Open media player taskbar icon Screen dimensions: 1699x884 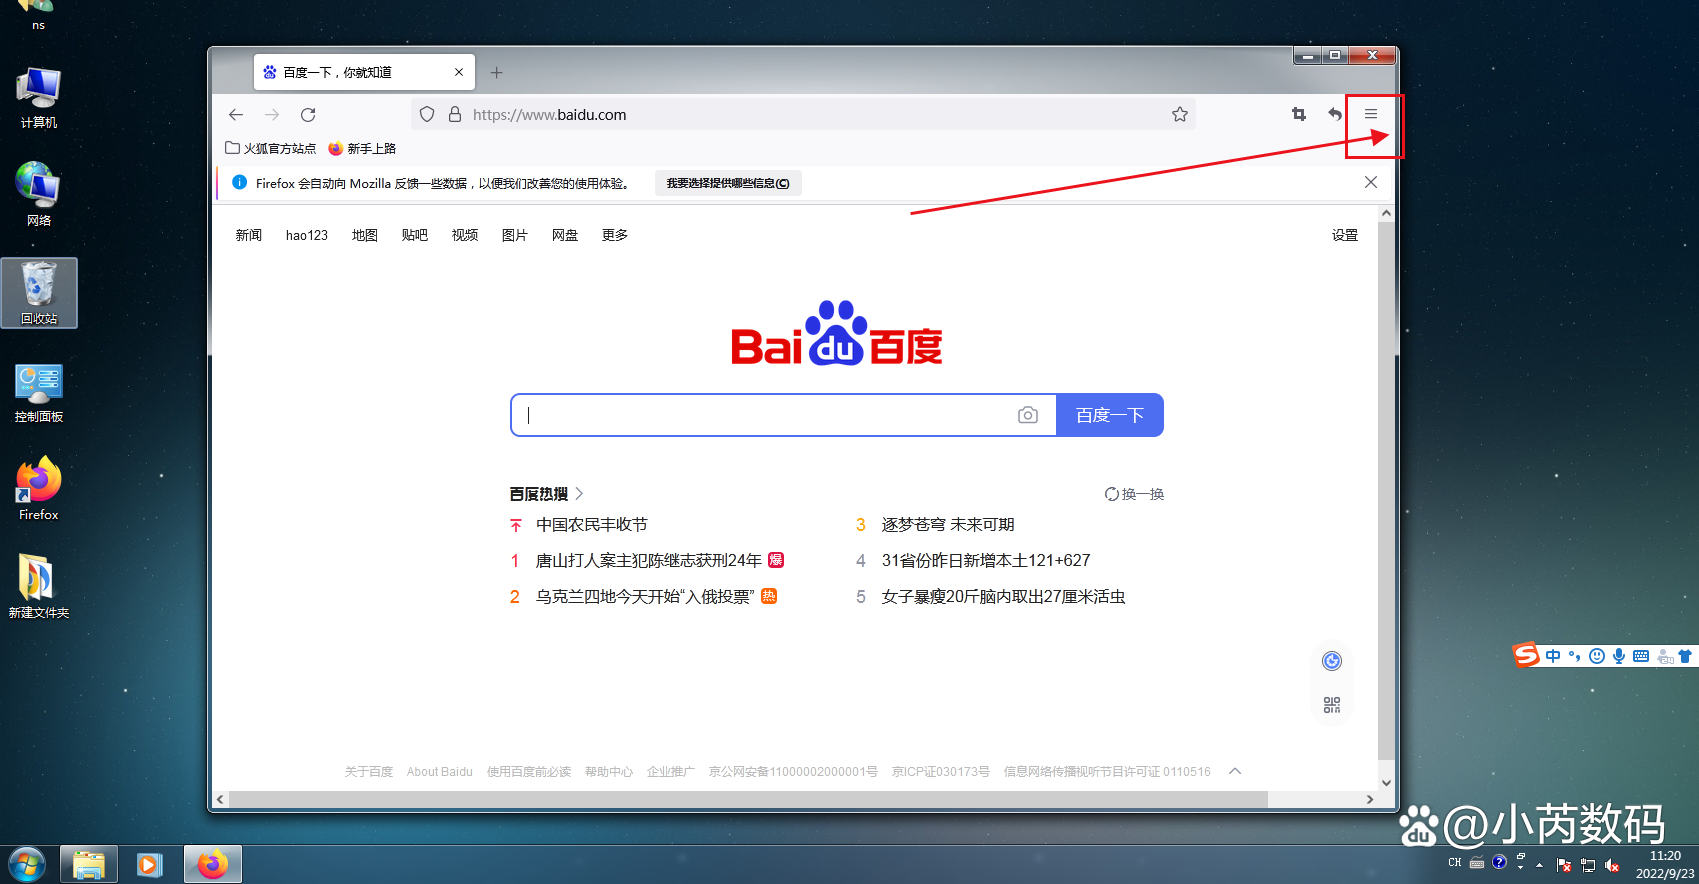(150, 864)
